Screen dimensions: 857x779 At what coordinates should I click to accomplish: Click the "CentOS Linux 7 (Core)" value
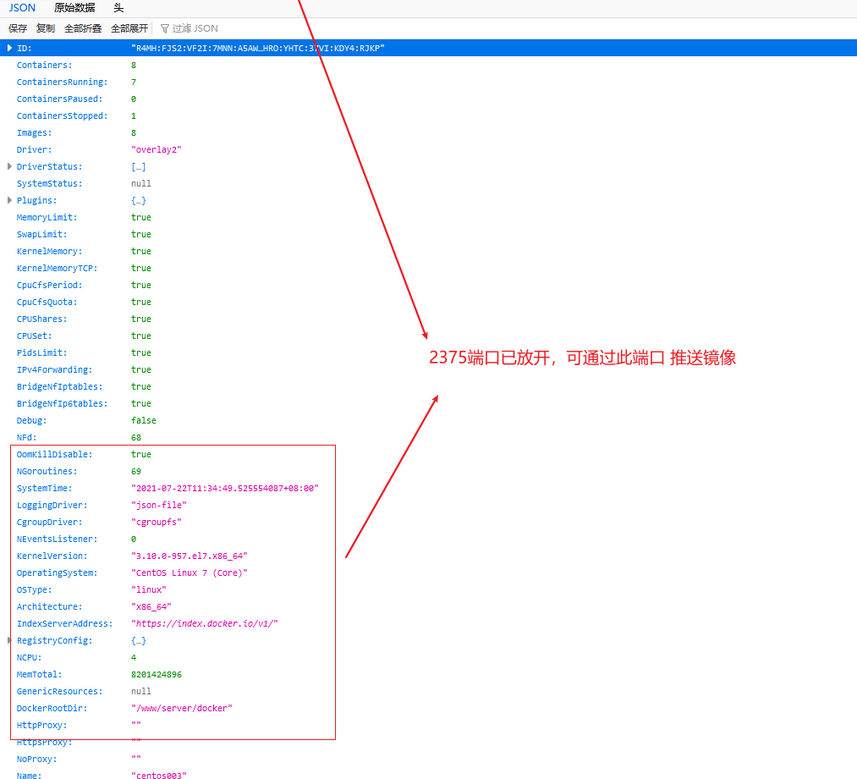[x=189, y=573]
